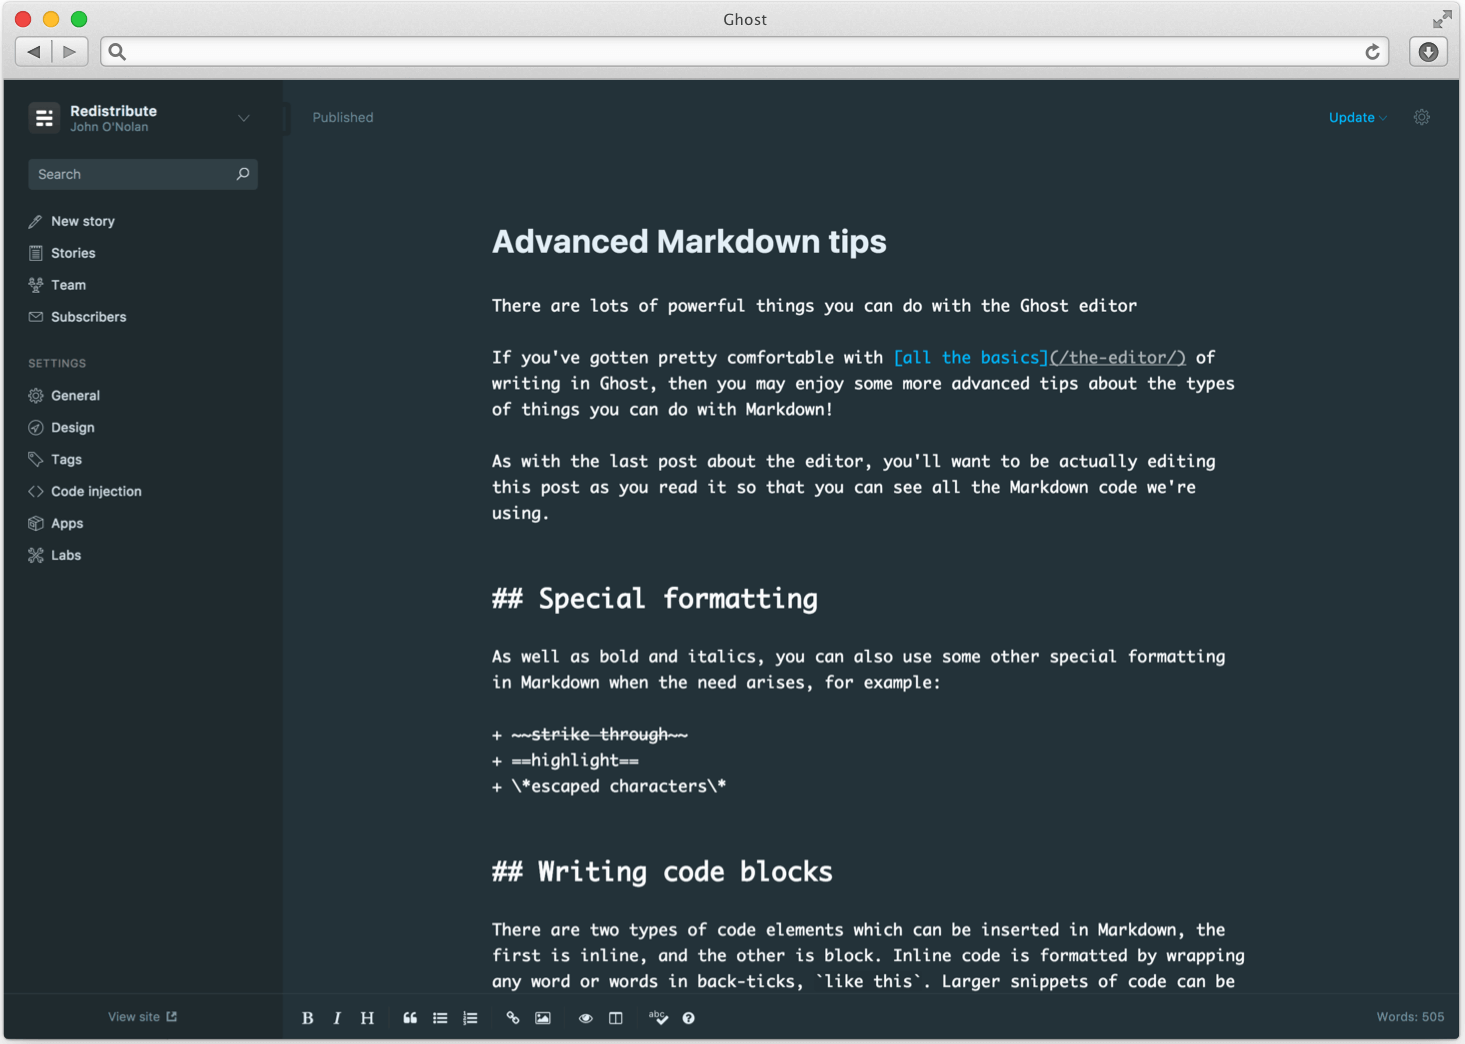
Task: Click the 'Published' status label
Action: click(343, 117)
